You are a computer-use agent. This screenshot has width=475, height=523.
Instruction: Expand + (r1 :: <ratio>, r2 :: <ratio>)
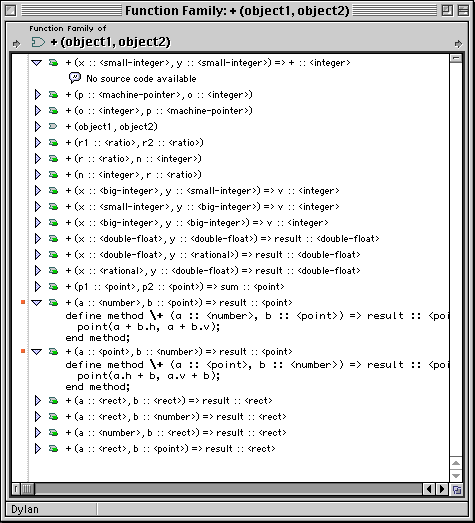38,142
